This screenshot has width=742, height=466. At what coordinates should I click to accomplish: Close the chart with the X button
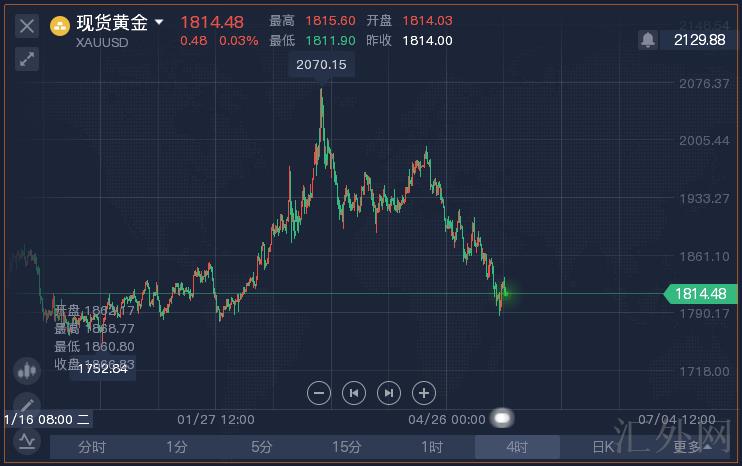27,25
